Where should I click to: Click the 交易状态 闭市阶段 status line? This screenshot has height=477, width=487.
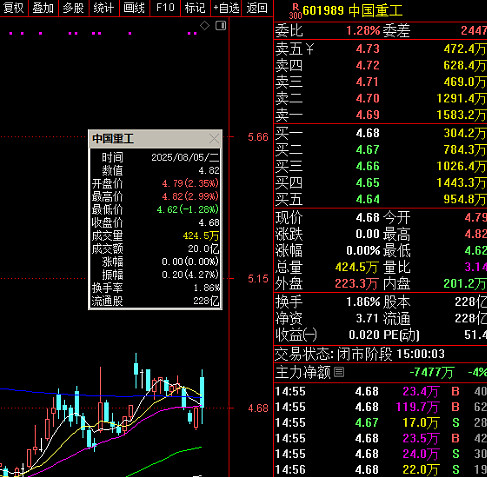pos(360,354)
